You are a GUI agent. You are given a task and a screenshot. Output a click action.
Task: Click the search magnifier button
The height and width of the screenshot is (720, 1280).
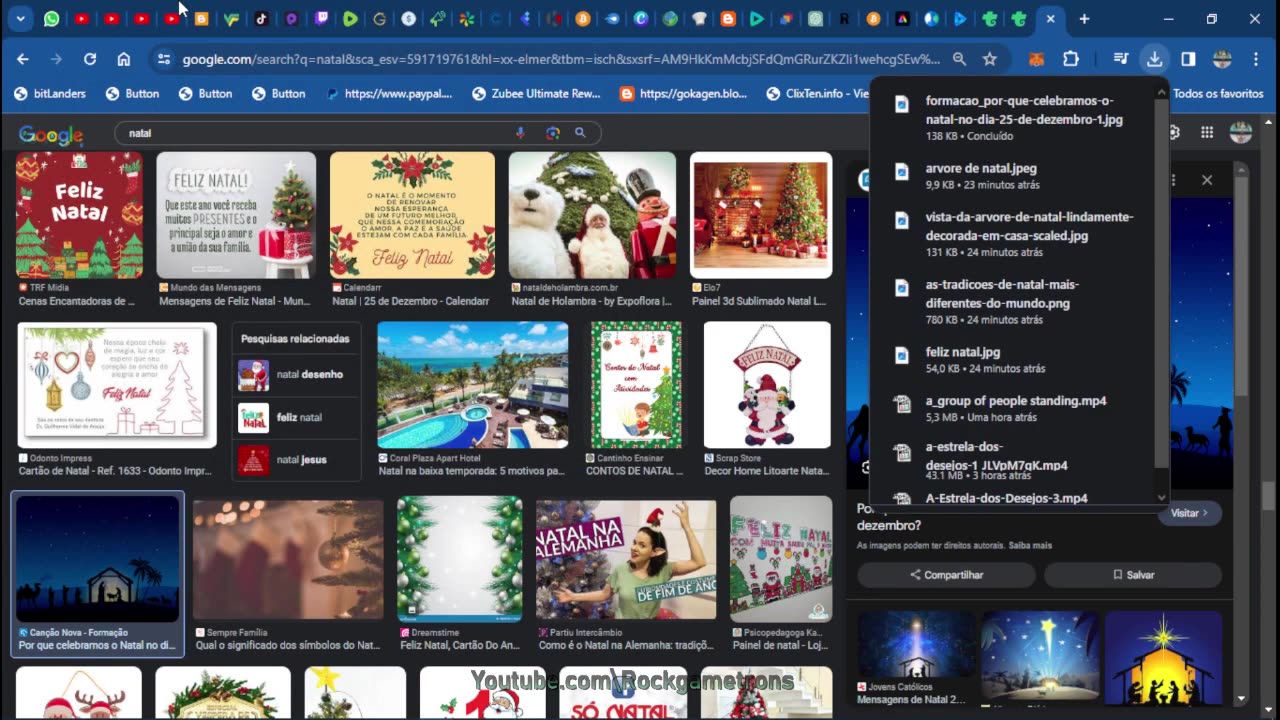[580, 133]
